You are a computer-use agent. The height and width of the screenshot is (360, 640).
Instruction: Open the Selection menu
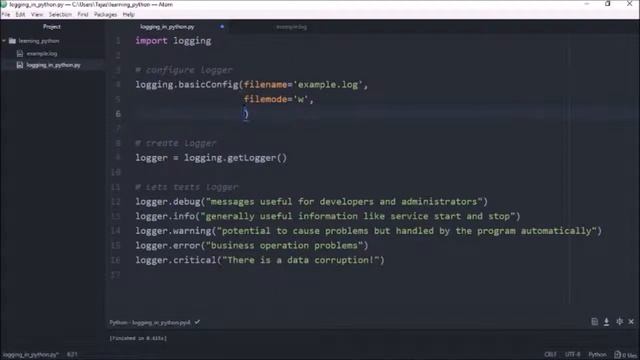60,14
